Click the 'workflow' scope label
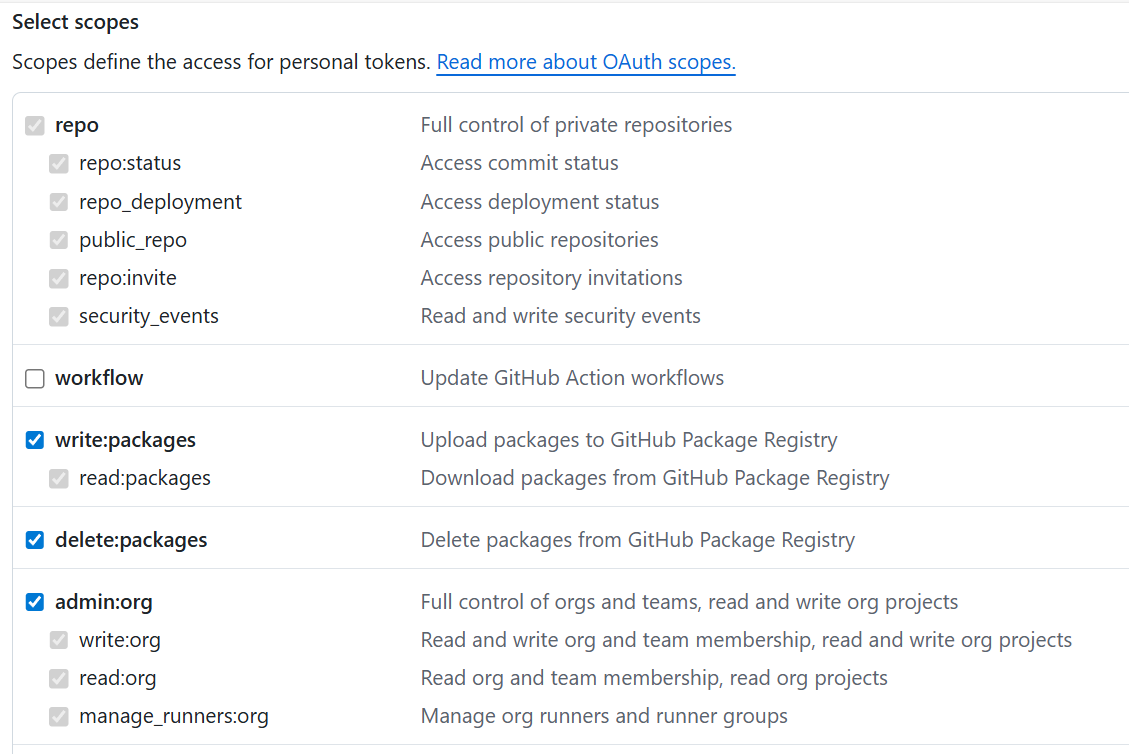Image resolution: width=1129 pixels, height=754 pixels. tap(99, 378)
